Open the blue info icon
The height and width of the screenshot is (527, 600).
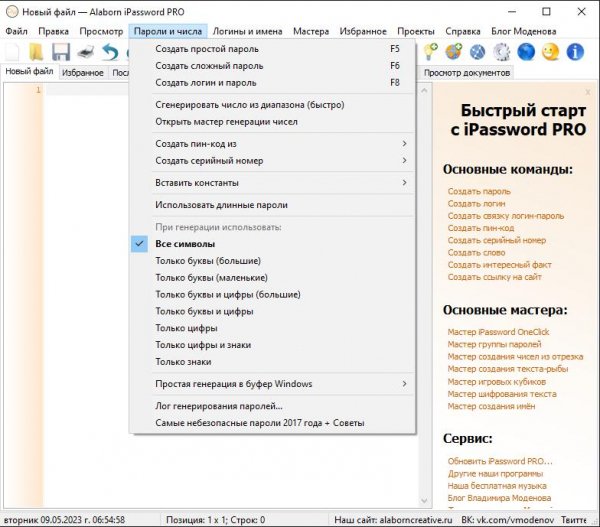575,52
